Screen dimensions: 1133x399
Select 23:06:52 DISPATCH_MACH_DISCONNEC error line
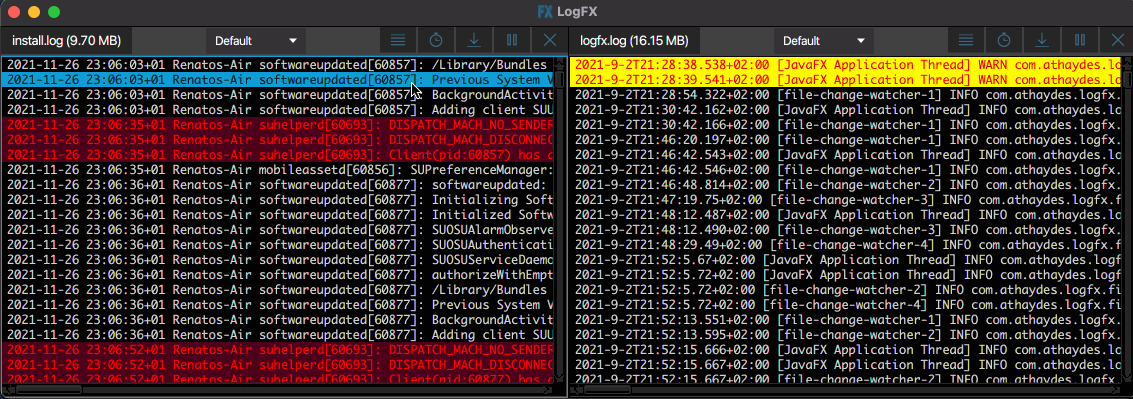[278, 365]
